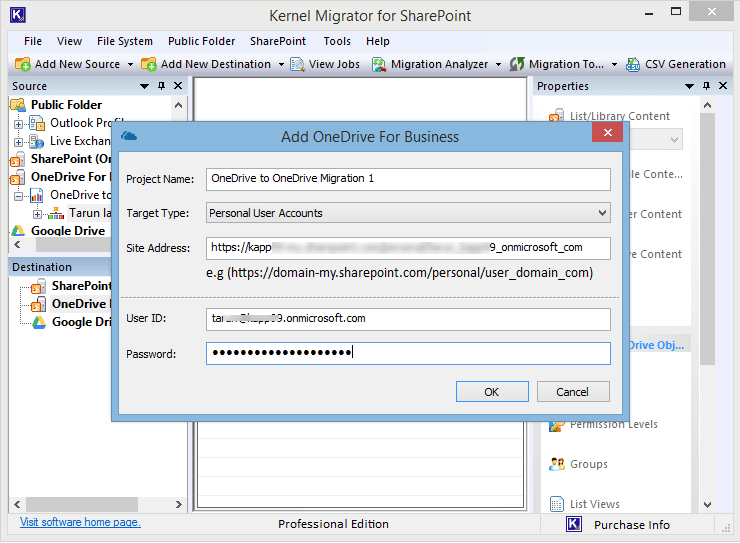The image size is (740, 543).
Task: Click OK in the OneDrive dialog
Action: click(x=492, y=392)
